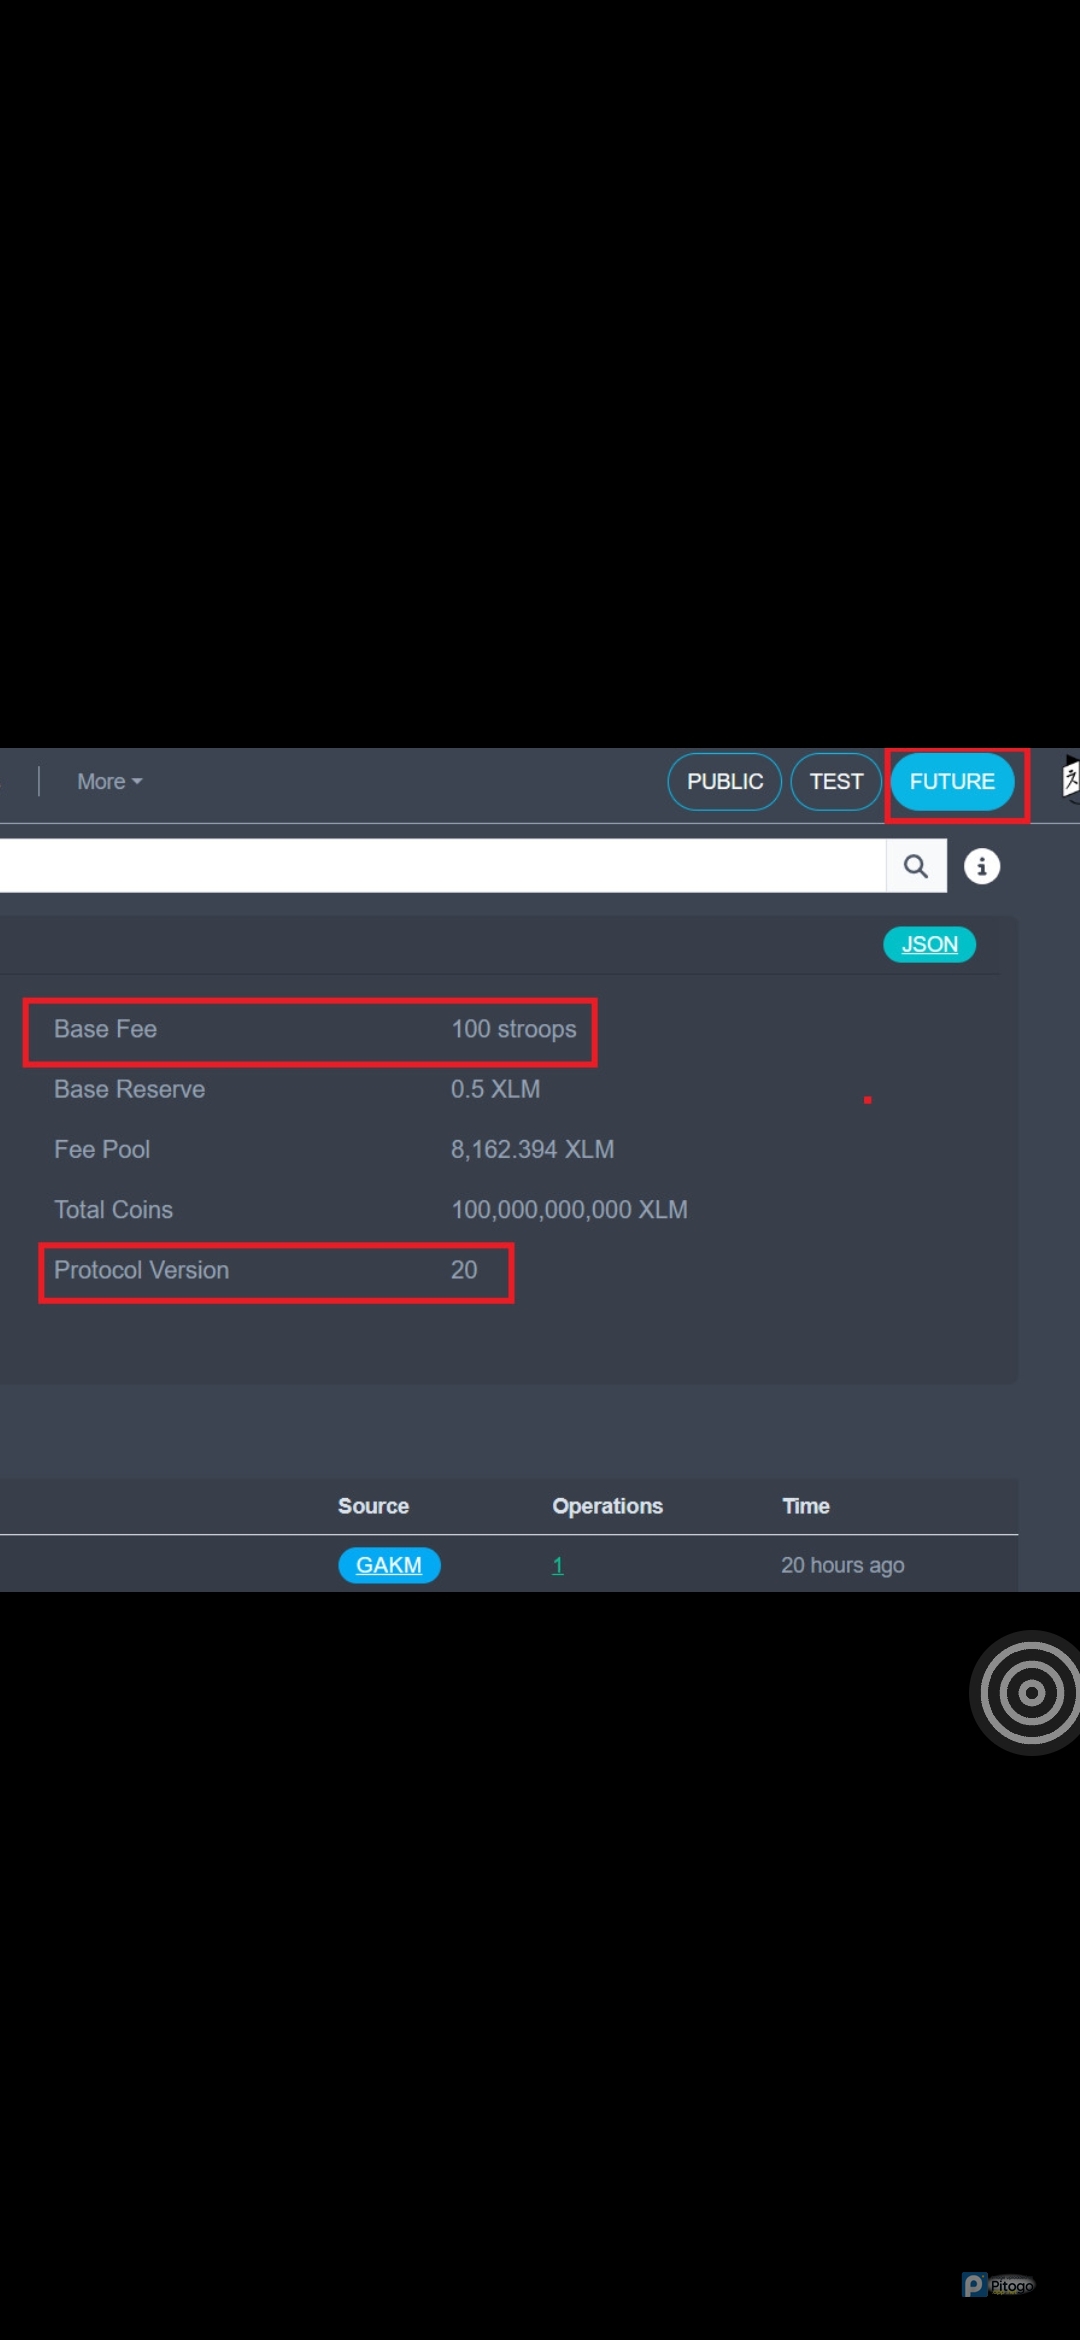1080x2340 pixels.
Task: Open the GAKM source account link
Action: click(389, 1565)
